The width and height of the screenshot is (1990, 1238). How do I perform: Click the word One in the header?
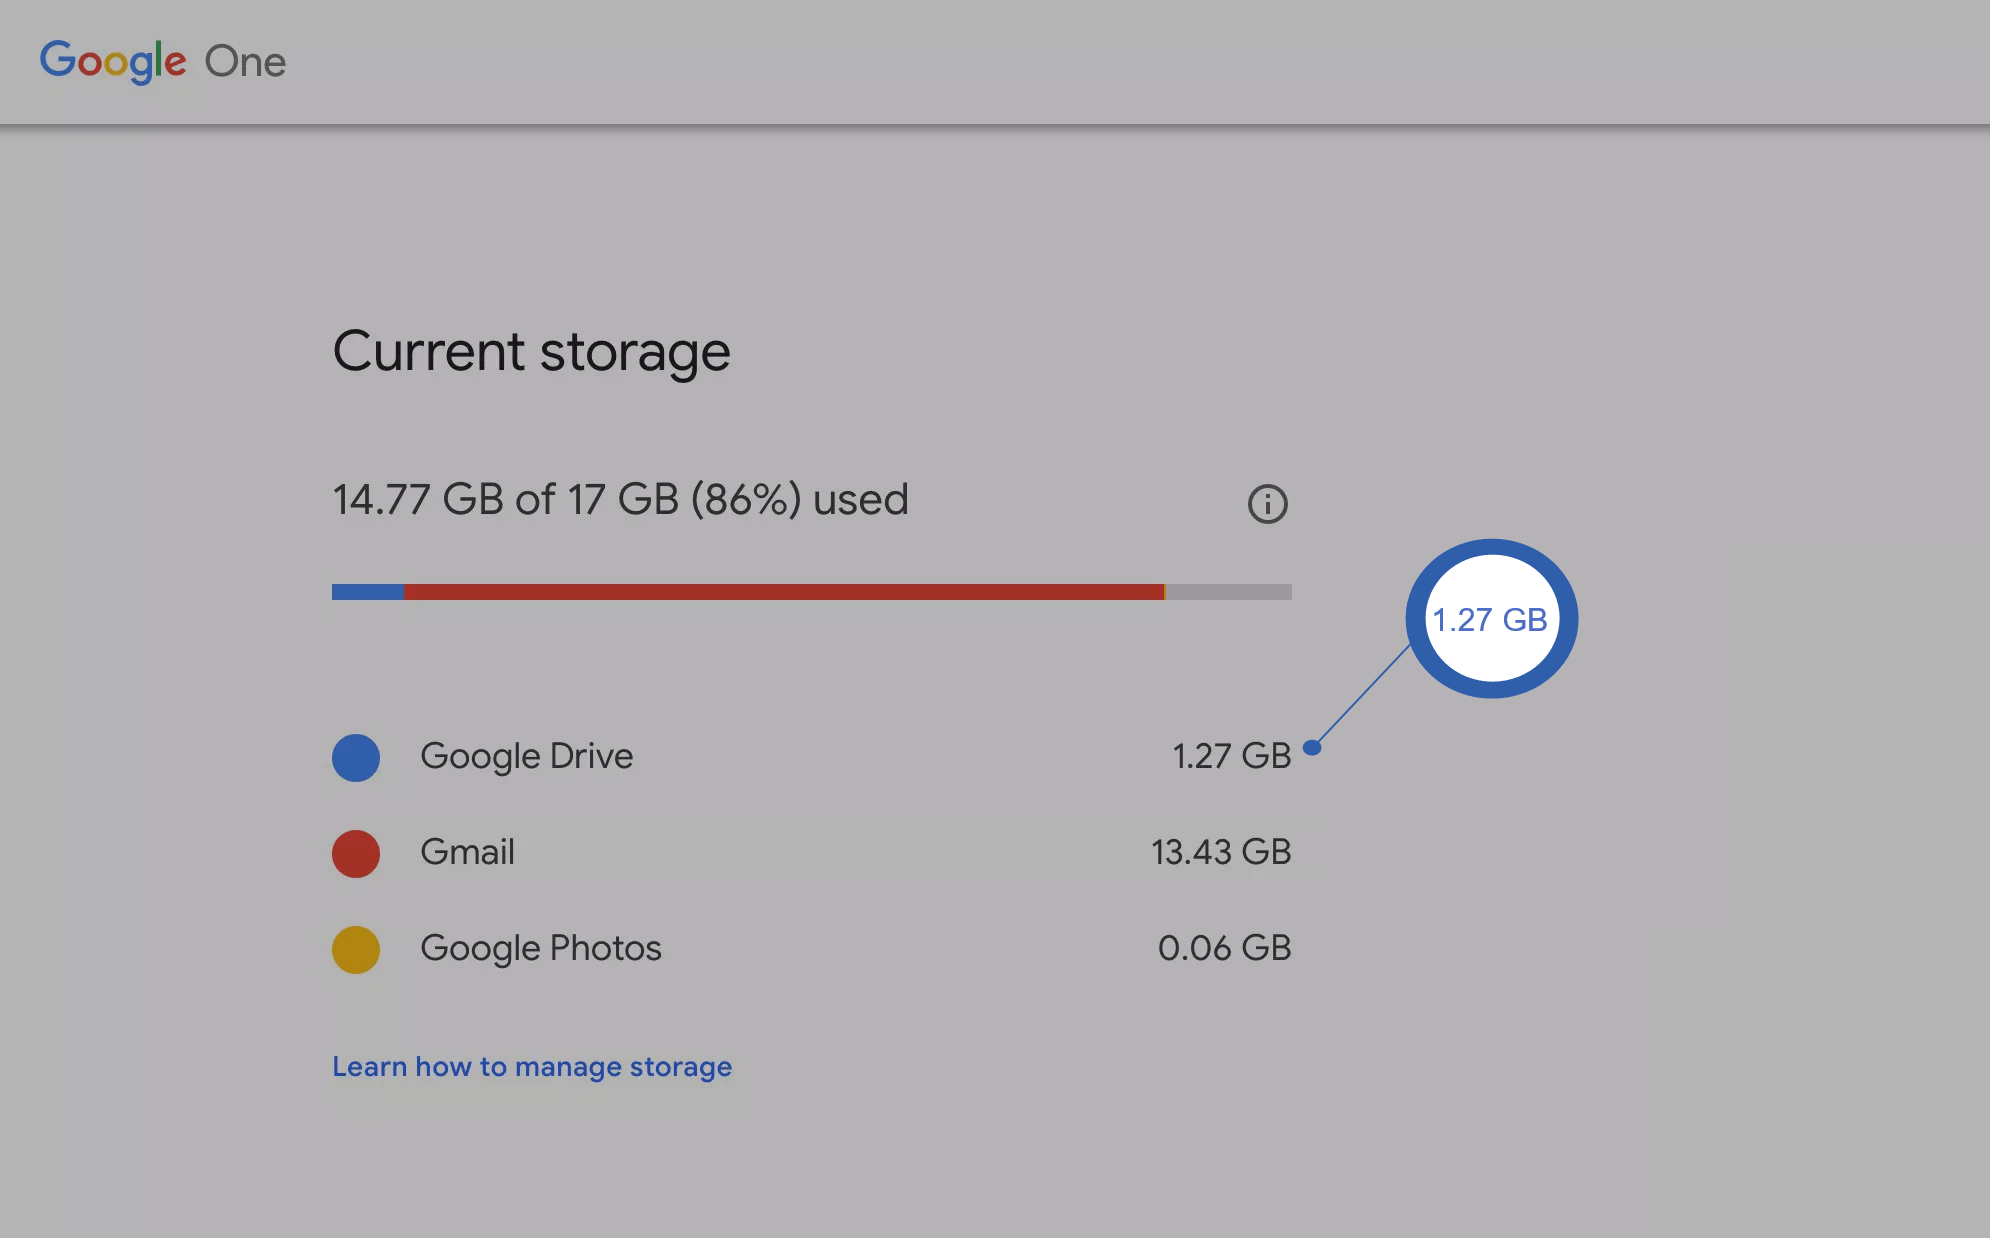coord(245,62)
